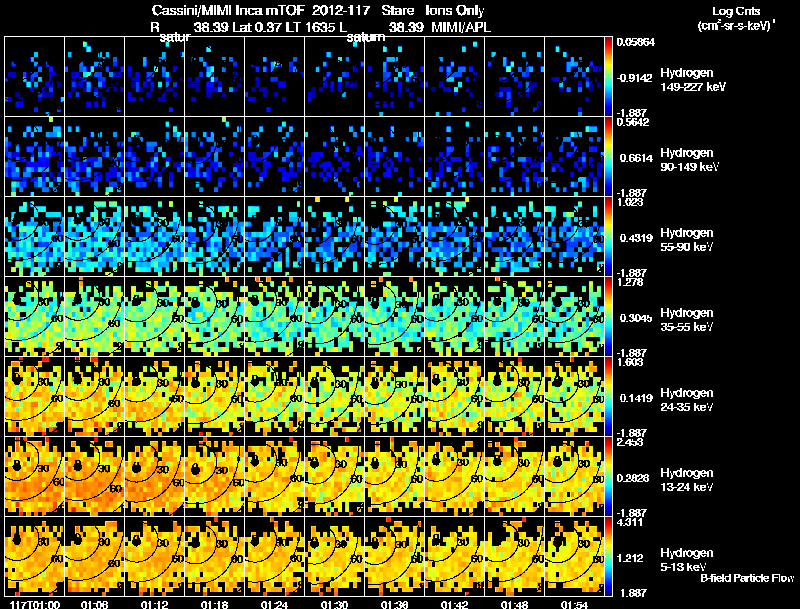Select the 'Hydrogen 24-35 keV' row label
This screenshot has height=609, width=800.
[687, 400]
